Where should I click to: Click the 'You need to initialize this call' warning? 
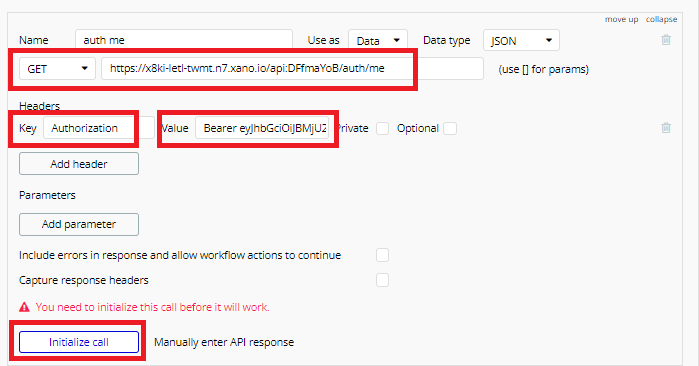tap(152, 307)
